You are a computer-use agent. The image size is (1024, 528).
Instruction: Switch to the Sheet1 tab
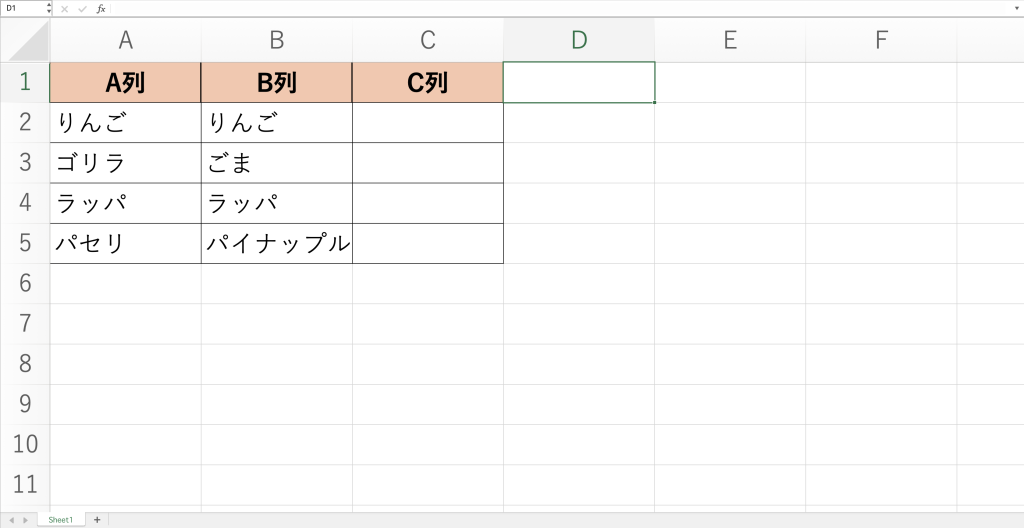(x=61, y=520)
